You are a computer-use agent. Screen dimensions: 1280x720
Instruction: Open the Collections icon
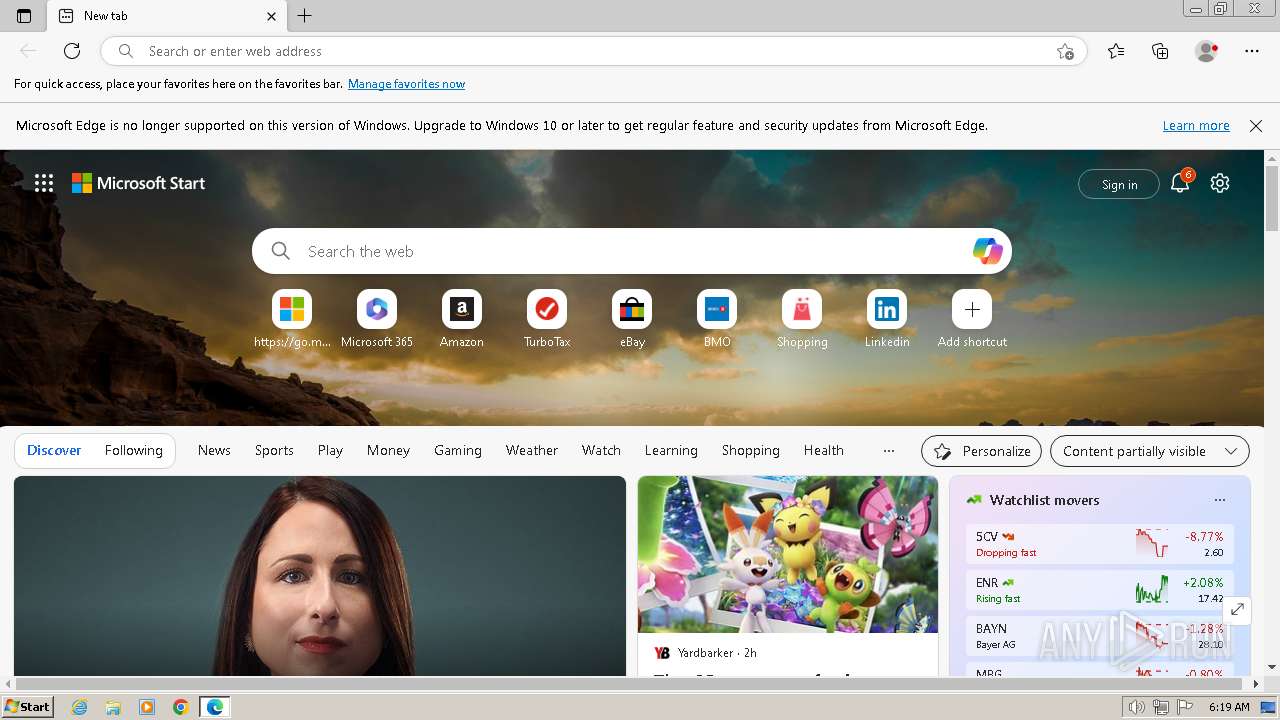1160,51
